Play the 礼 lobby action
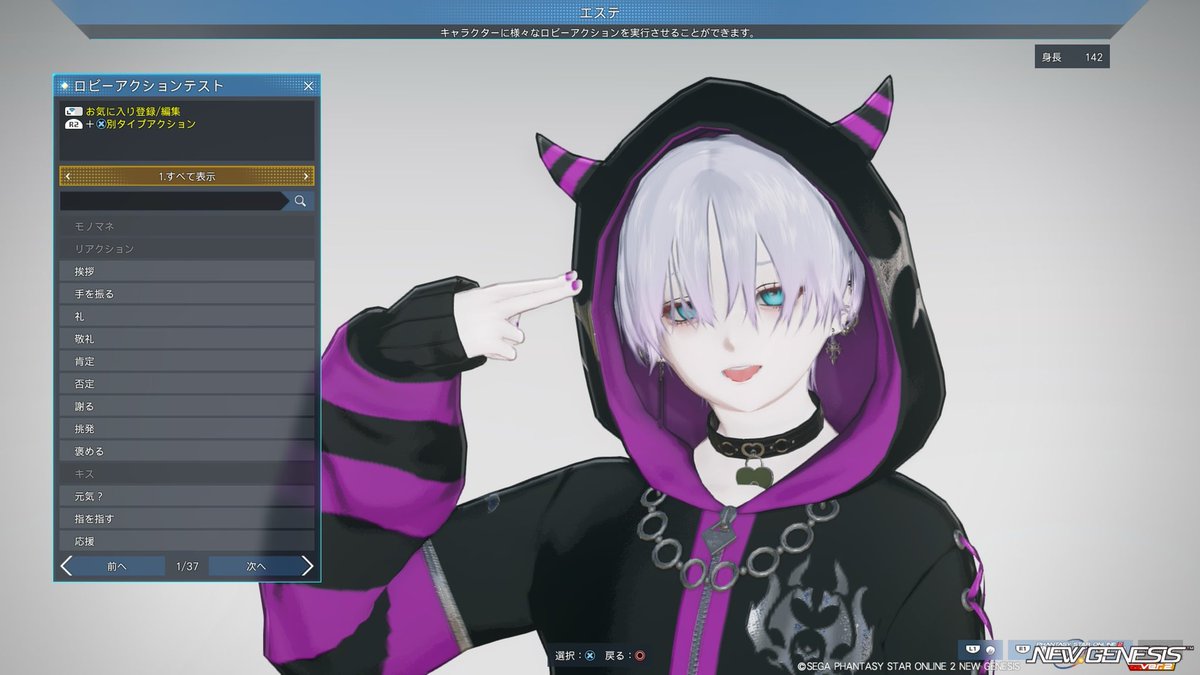1200x675 pixels. 187,317
